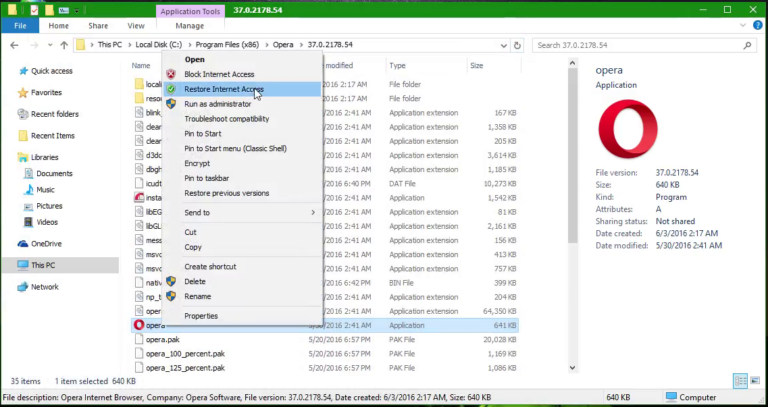Expand the ribbon using the chevron
The width and height of the screenshot is (768, 407).
point(743,25)
